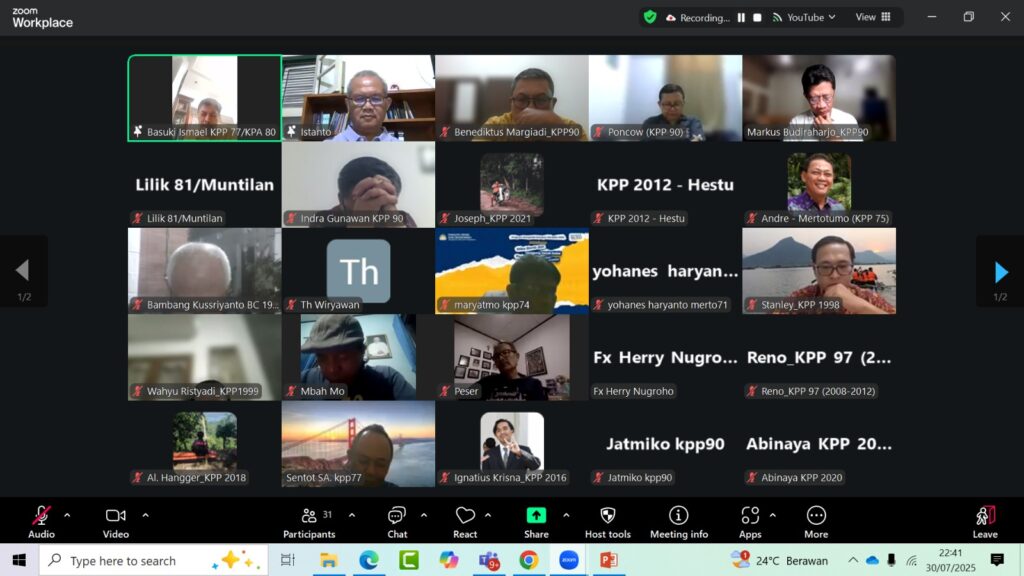Select Basuki Ismael's video tile
This screenshot has width=1024, height=576.
pos(204,97)
